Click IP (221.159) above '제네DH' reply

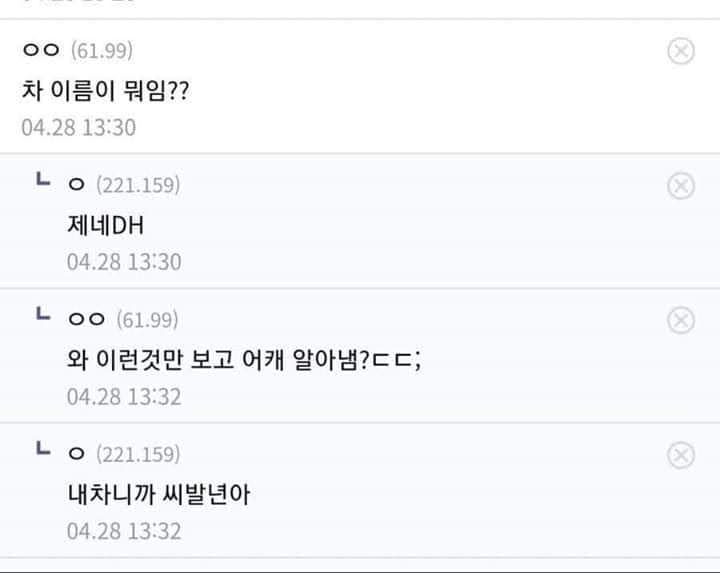pyautogui.click(x=138, y=186)
